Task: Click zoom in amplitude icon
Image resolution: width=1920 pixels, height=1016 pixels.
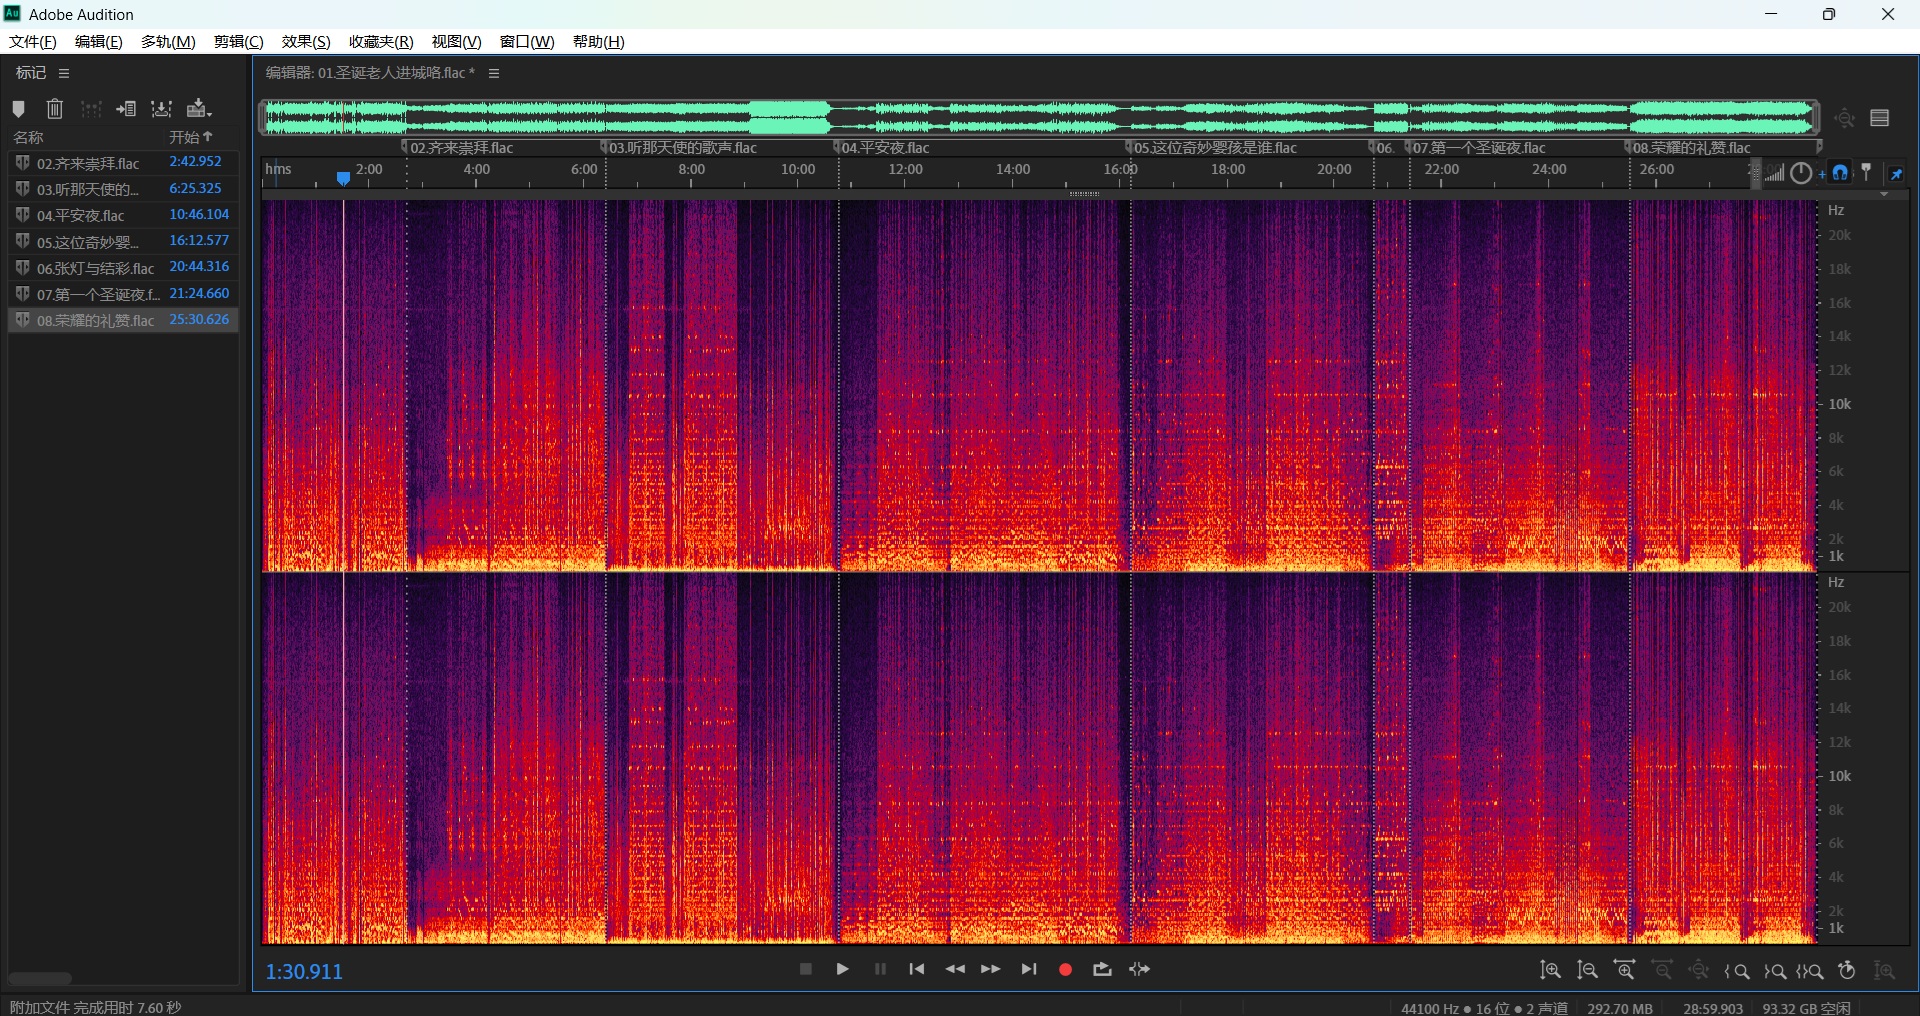Action: [1550, 970]
